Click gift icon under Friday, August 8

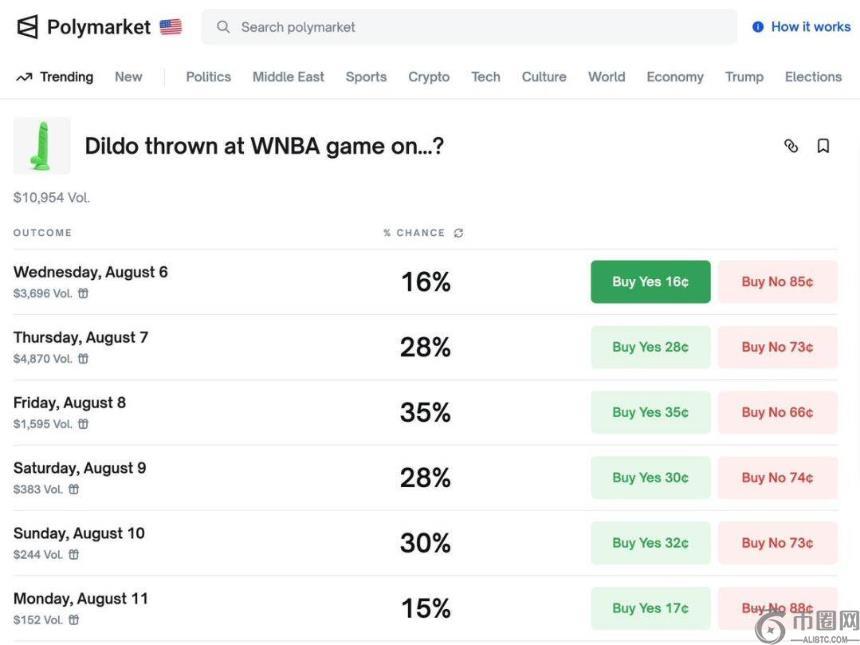tap(83, 424)
